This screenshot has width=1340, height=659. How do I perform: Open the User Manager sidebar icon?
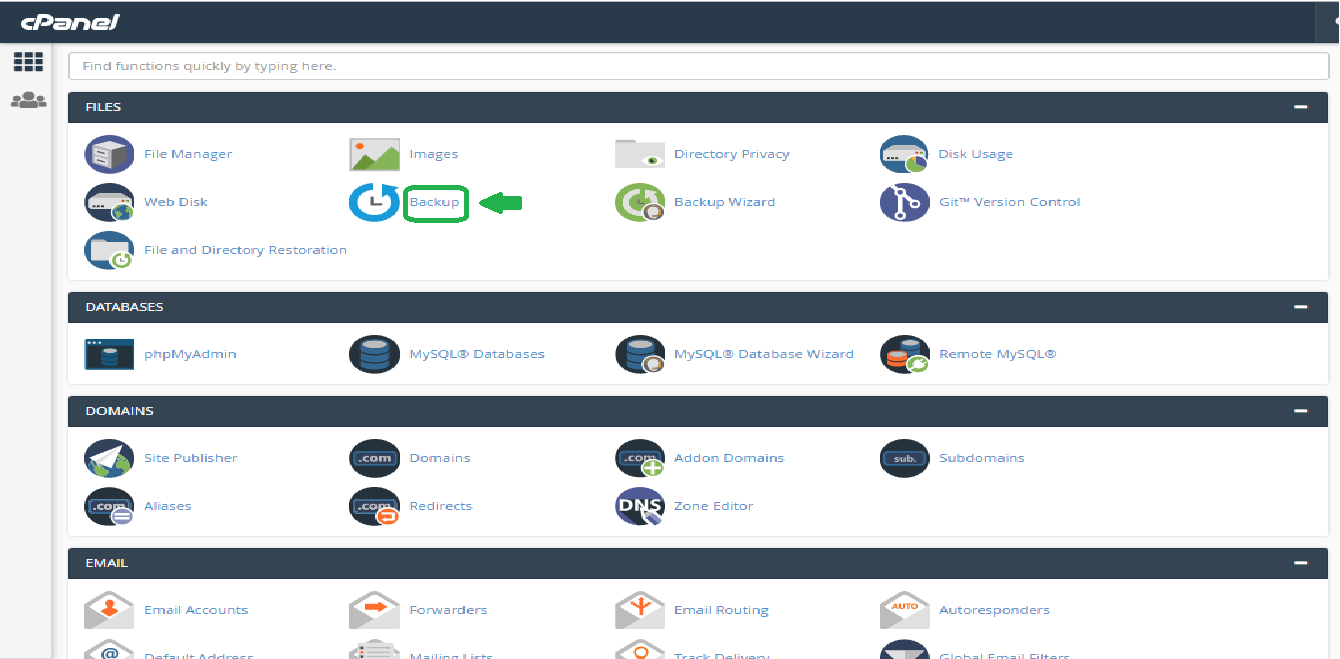[x=28, y=101]
